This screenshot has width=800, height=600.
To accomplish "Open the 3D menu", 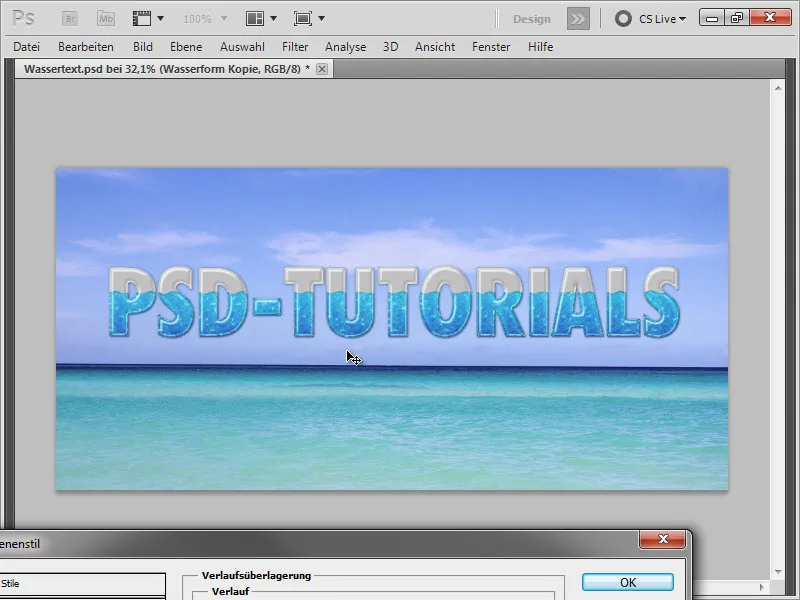I will click(390, 47).
